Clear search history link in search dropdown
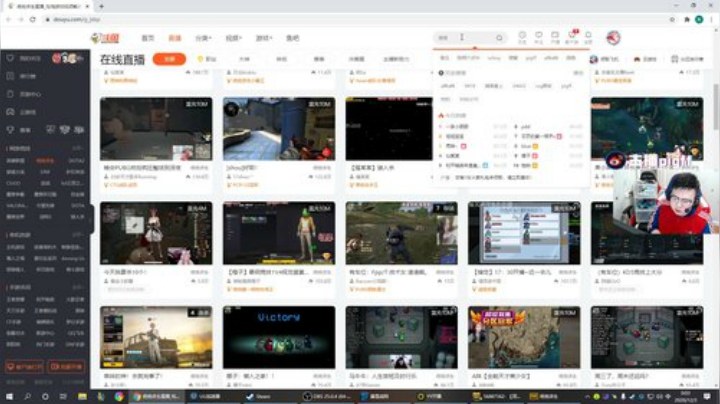This screenshot has height=404, width=720. click(578, 73)
